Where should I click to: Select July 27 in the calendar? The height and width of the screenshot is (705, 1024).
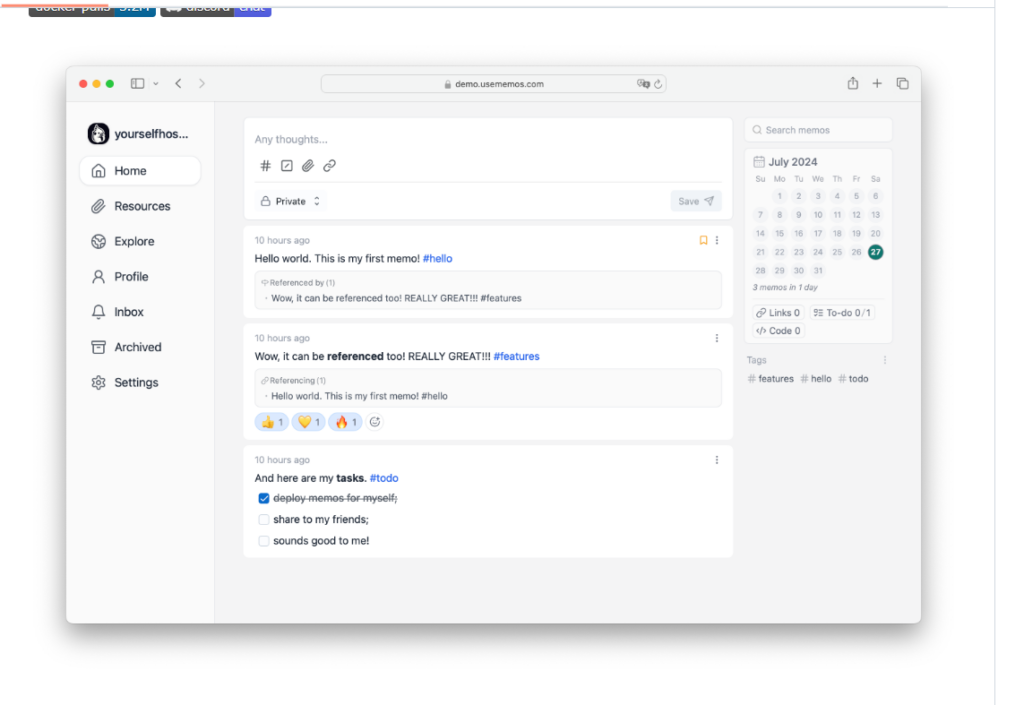click(x=876, y=252)
